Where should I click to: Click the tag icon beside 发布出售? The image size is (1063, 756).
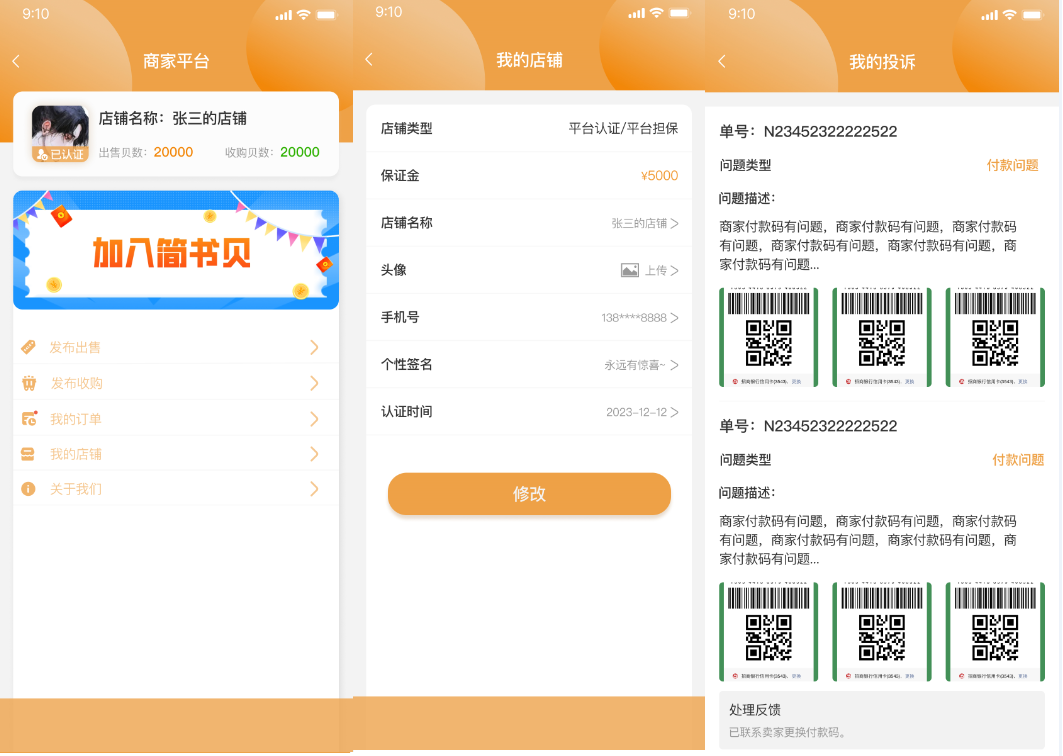pos(28,347)
